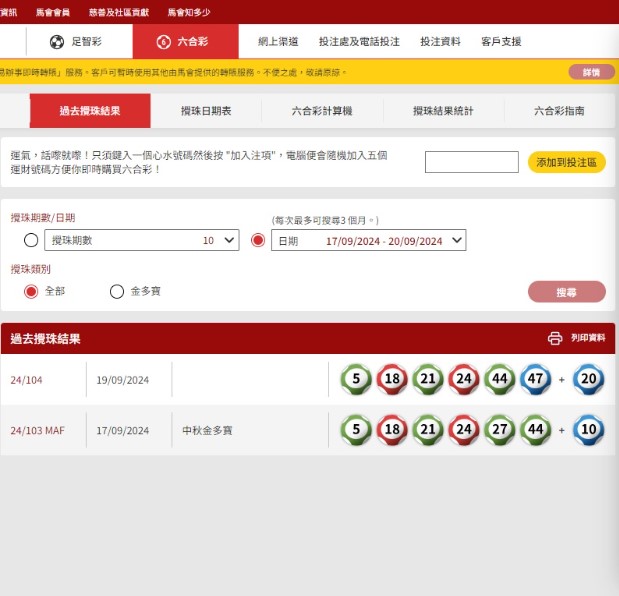Image resolution: width=619 pixels, height=596 pixels.
Task: Click red ball 18 in draw 24/104
Action: coord(391,379)
